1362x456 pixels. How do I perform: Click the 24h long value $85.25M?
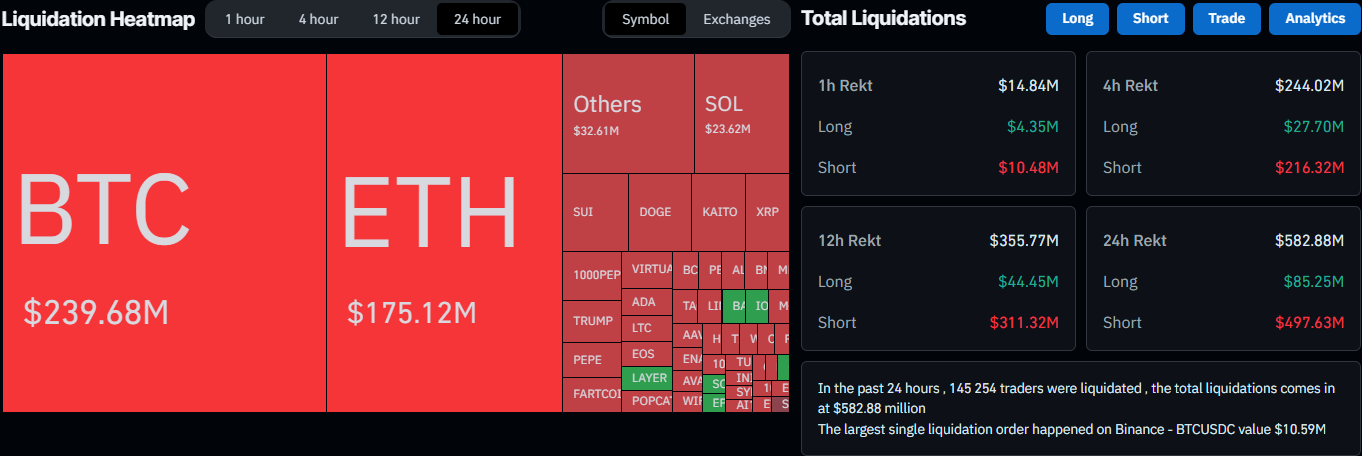(1314, 282)
